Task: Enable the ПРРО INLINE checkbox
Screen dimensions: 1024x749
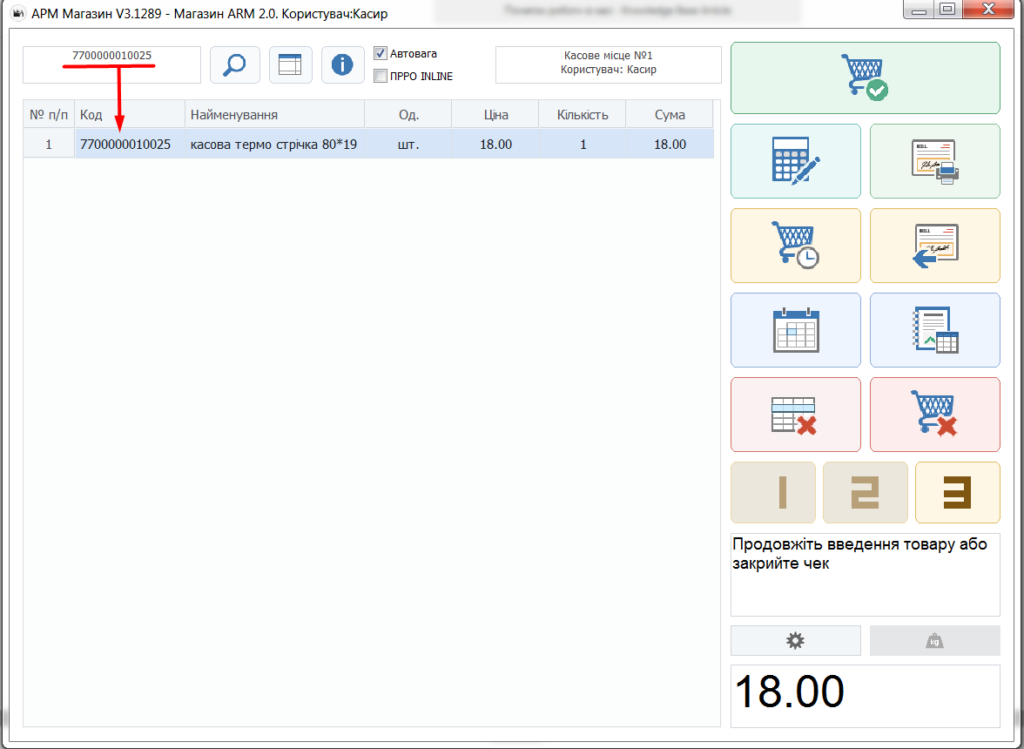Action: tap(380, 76)
